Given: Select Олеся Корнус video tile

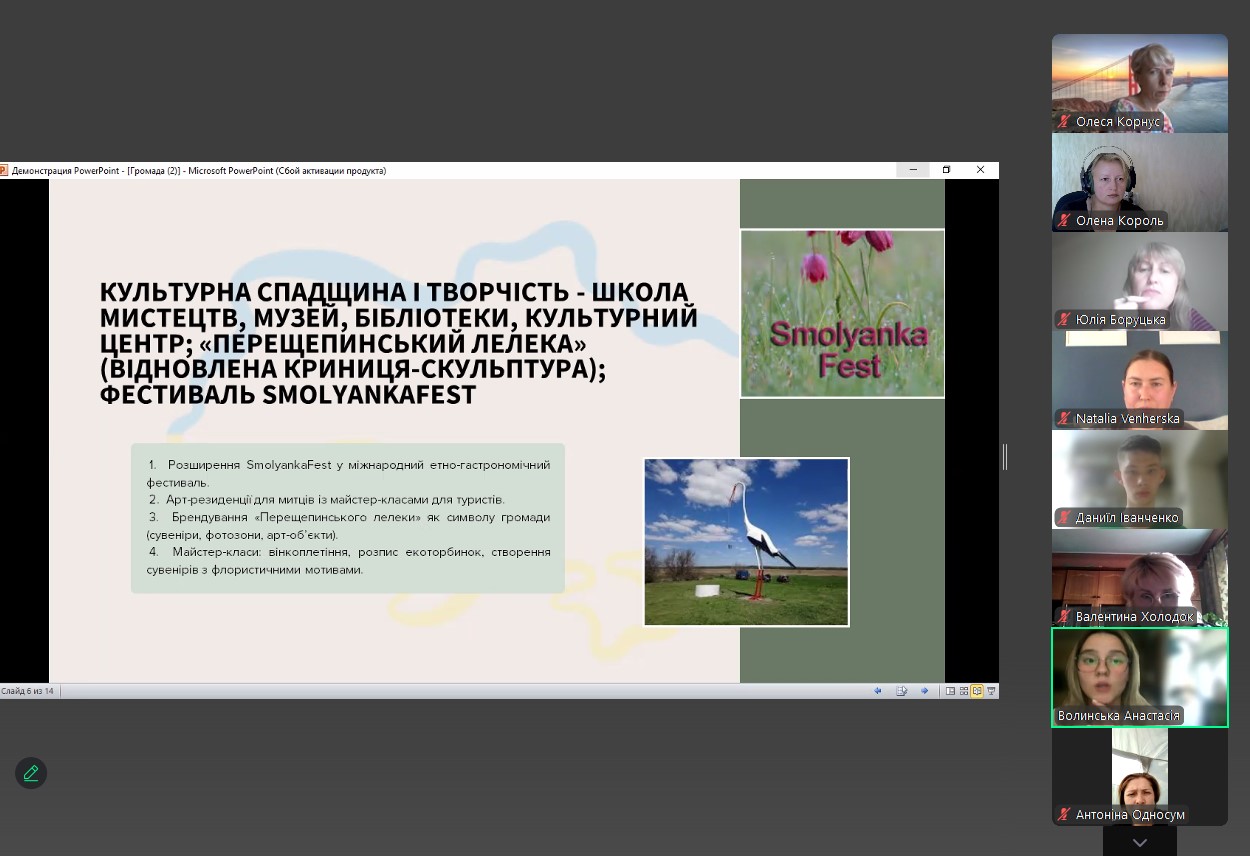Looking at the screenshot, I should 1140,83.
